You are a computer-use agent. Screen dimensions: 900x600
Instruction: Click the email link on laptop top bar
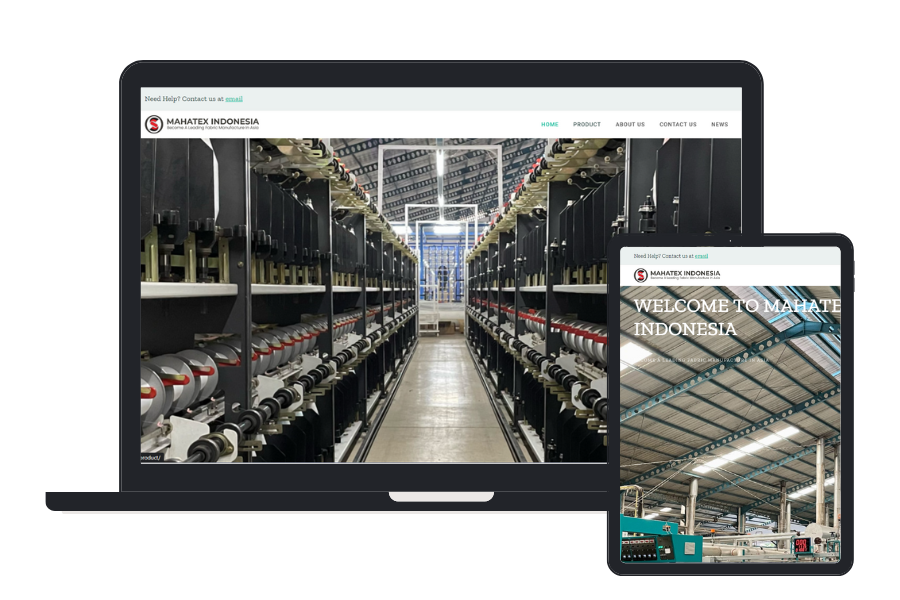point(234,99)
